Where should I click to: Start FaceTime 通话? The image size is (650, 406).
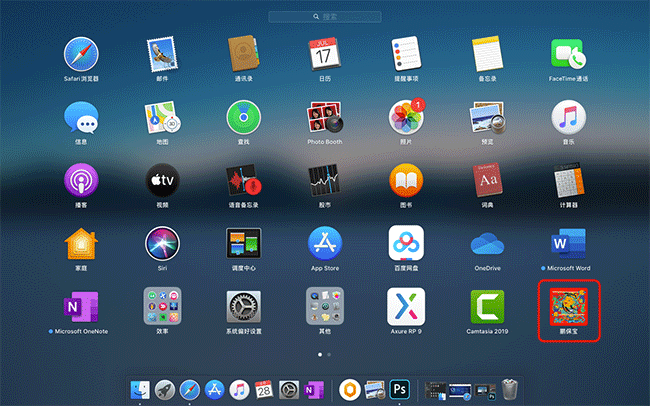click(568, 54)
